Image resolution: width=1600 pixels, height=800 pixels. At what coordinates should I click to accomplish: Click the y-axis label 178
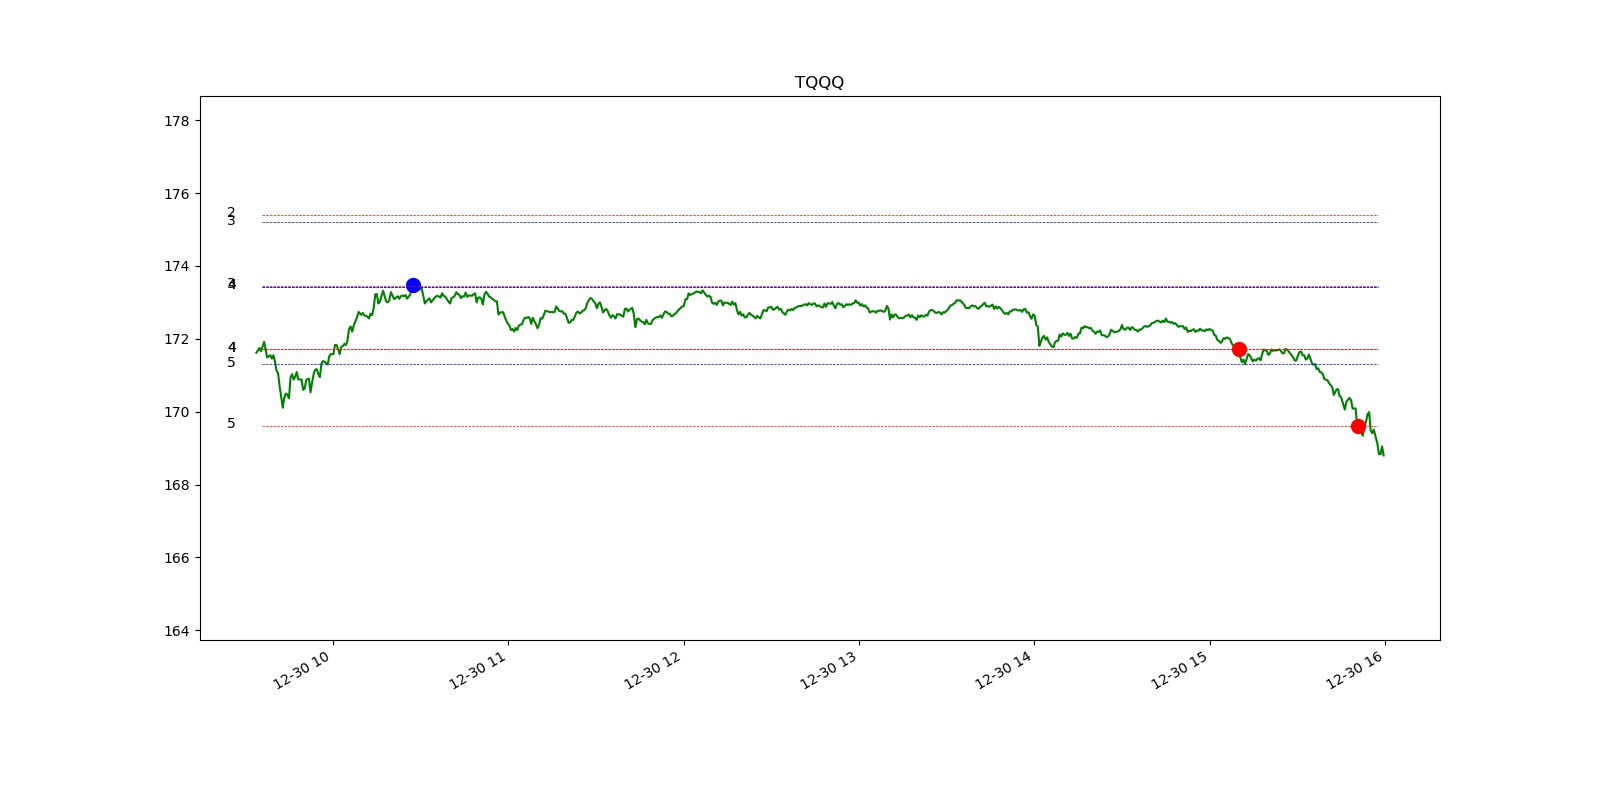[176, 121]
